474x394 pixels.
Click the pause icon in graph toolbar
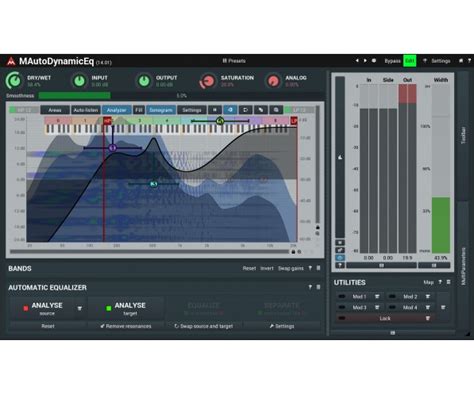215,110
